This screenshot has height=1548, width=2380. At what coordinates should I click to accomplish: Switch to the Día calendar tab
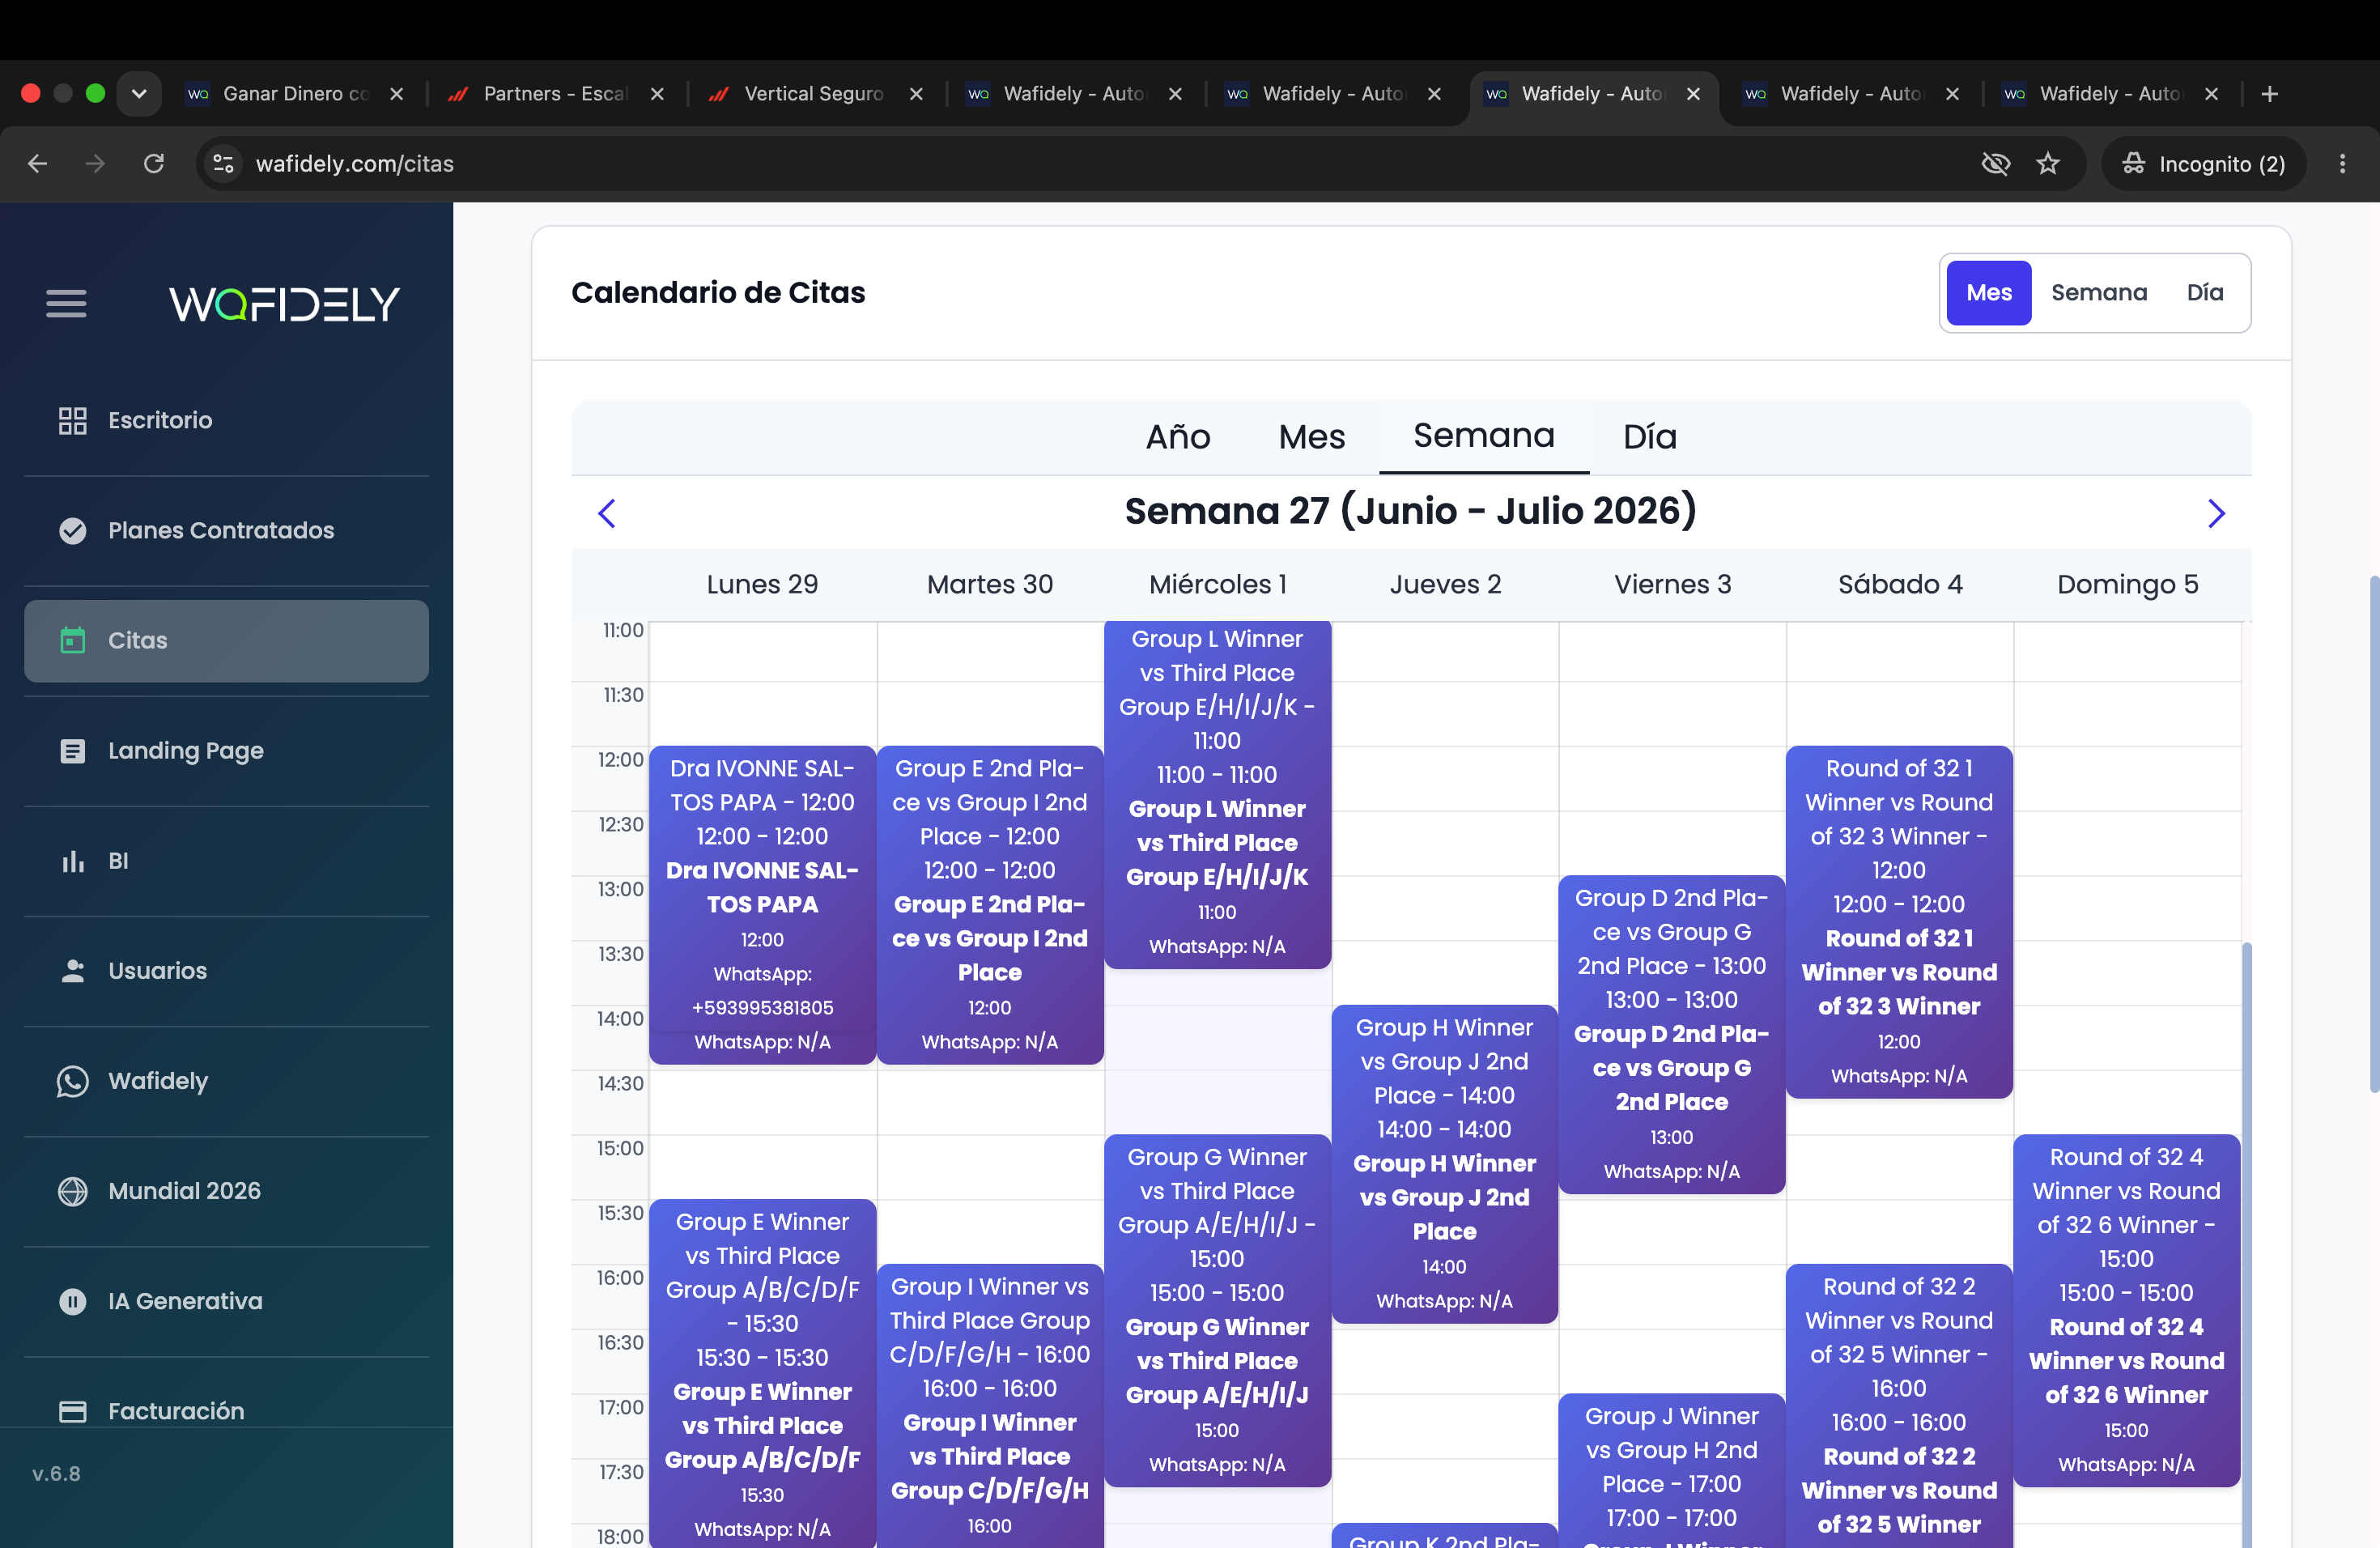point(1649,437)
